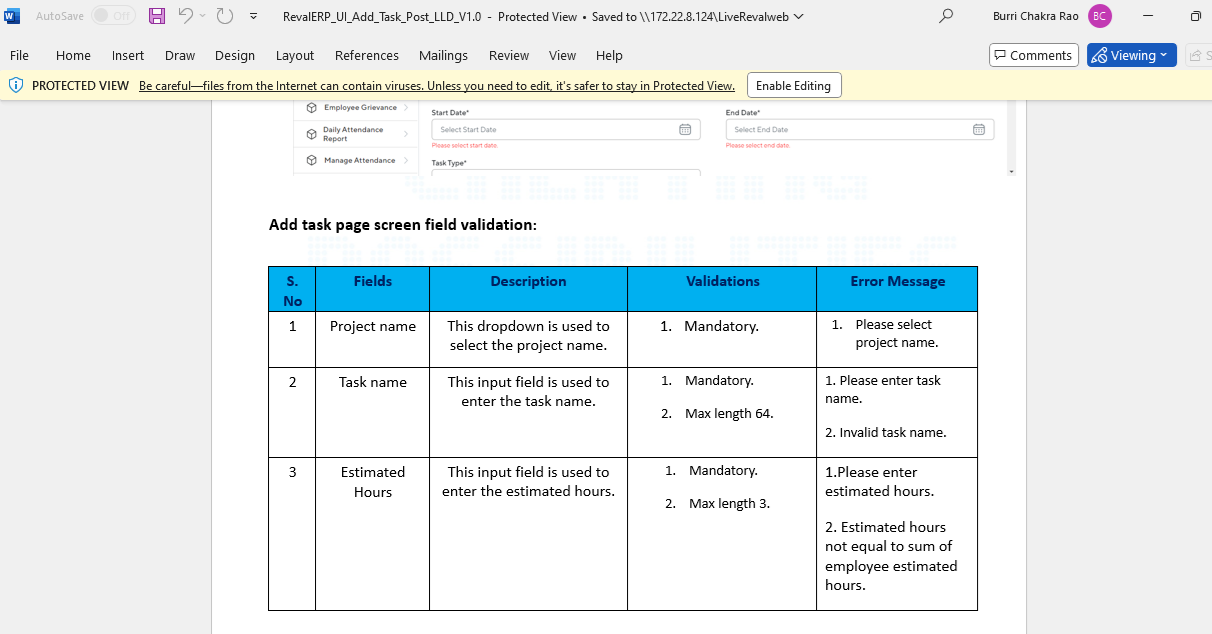This screenshot has width=1212, height=634.
Task: Click the BC account avatar
Action: (x=1099, y=16)
